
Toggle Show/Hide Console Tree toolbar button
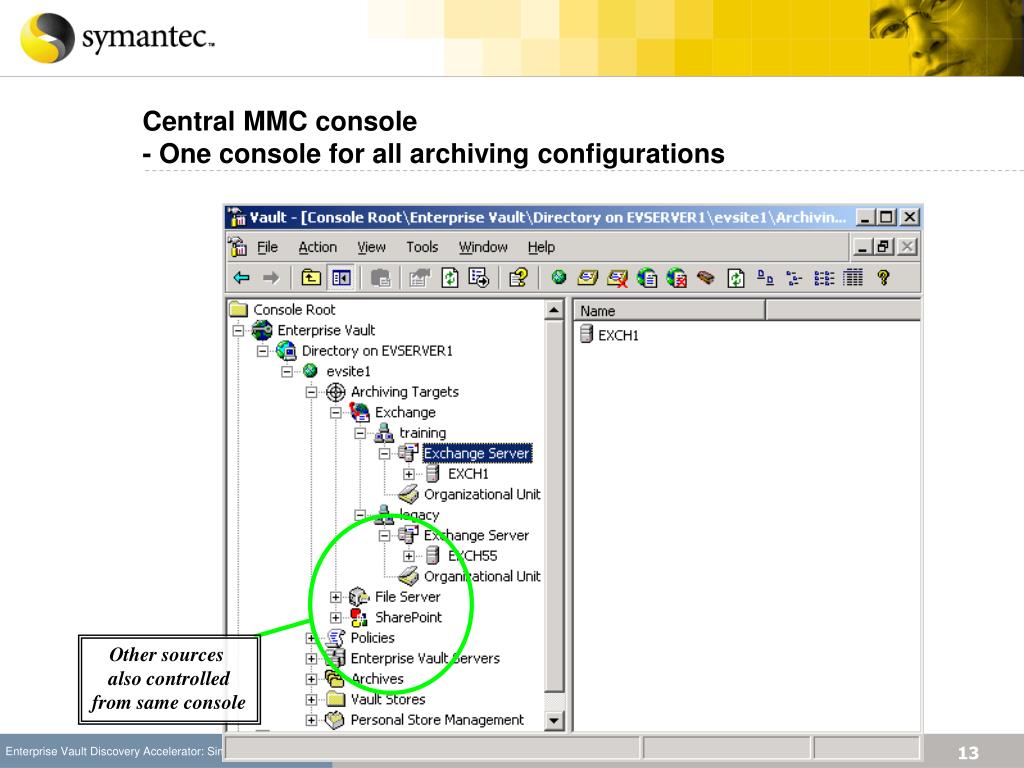pyautogui.click(x=341, y=278)
